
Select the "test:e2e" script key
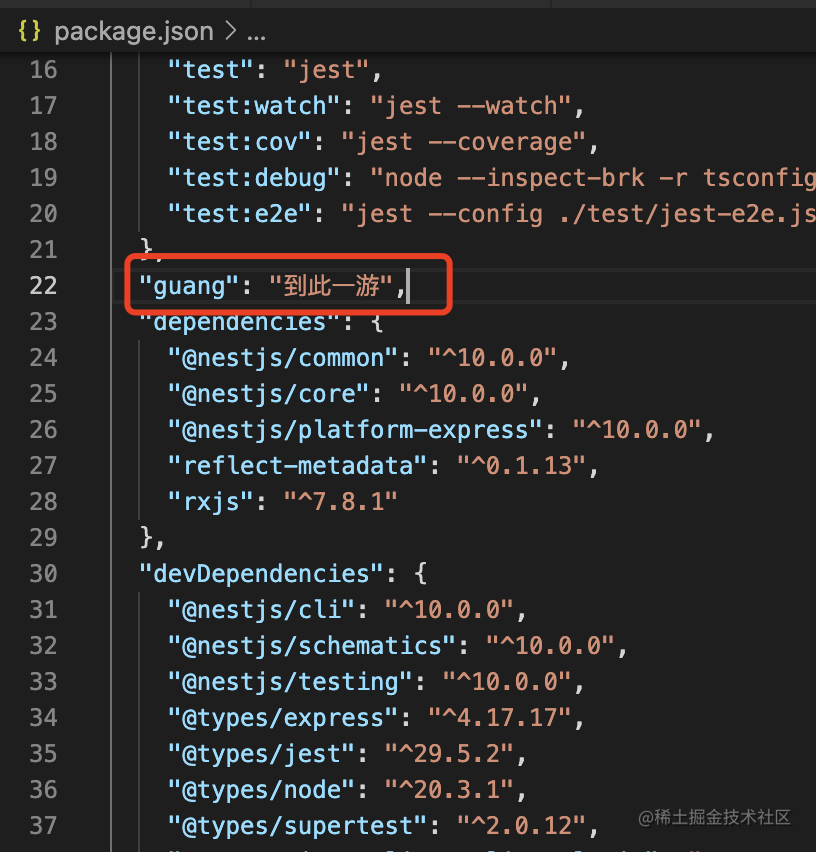(x=241, y=213)
